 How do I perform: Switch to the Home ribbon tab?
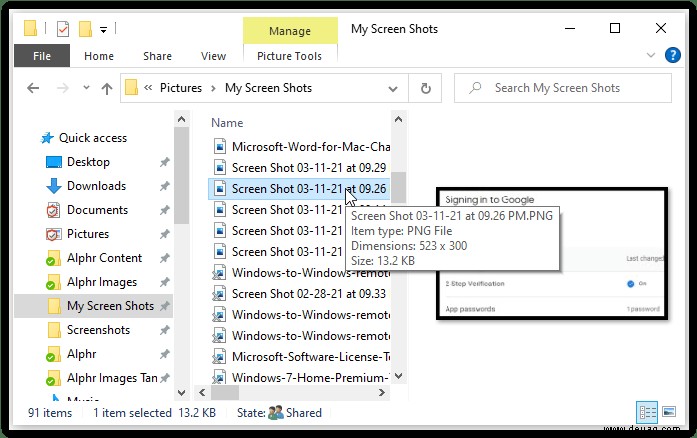99,56
